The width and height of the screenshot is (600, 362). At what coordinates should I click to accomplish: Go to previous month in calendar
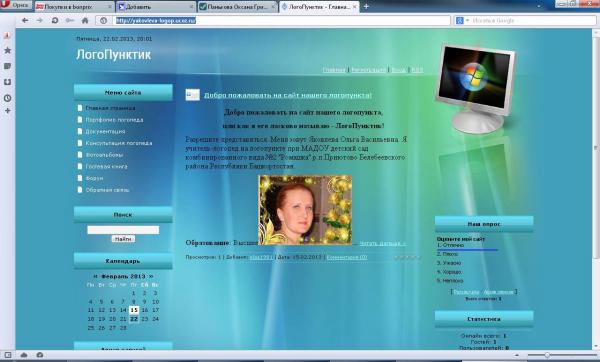coord(96,276)
